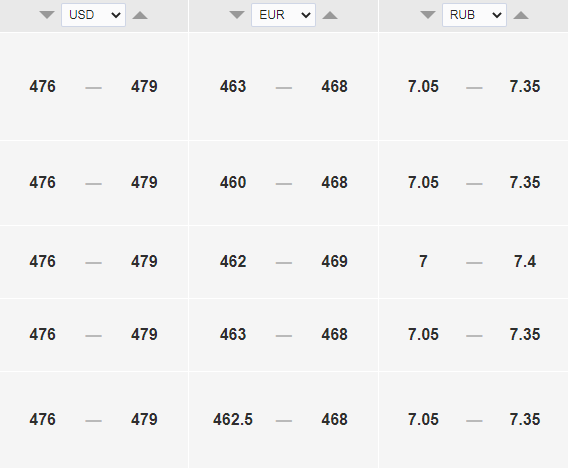Open the USD currency dropdown

(93, 15)
